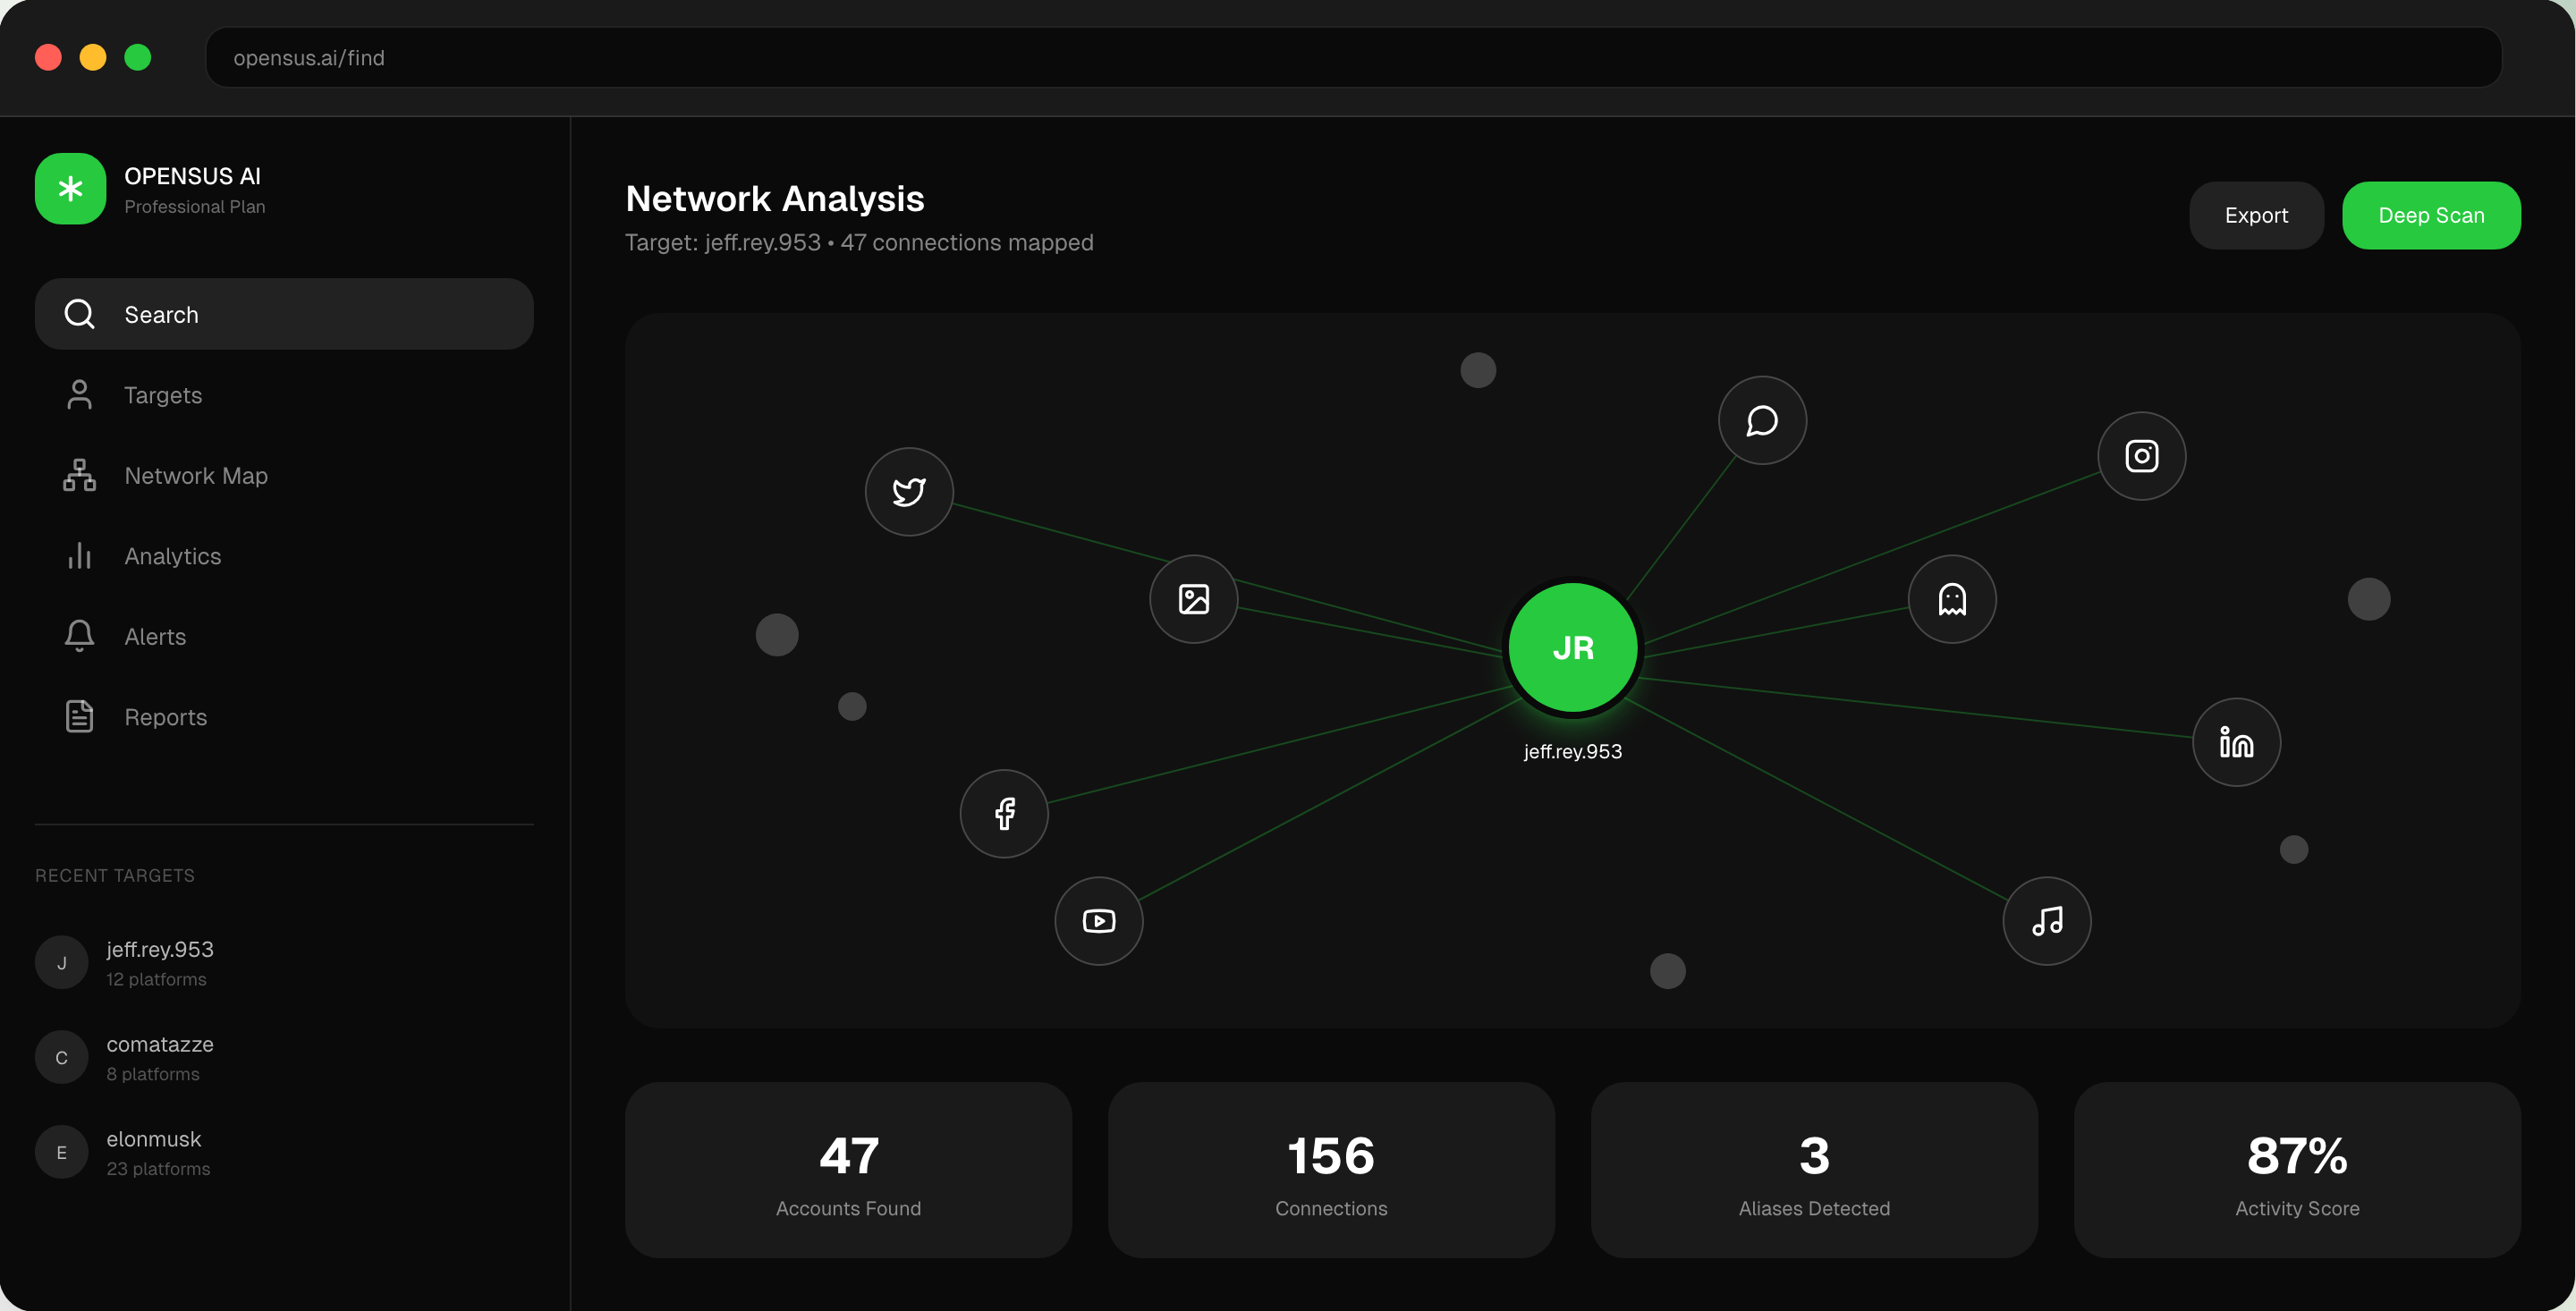The width and height of the screenshot is (2576, 1311).
Task: Start a Deep Scan
Action: point(2430,215)
